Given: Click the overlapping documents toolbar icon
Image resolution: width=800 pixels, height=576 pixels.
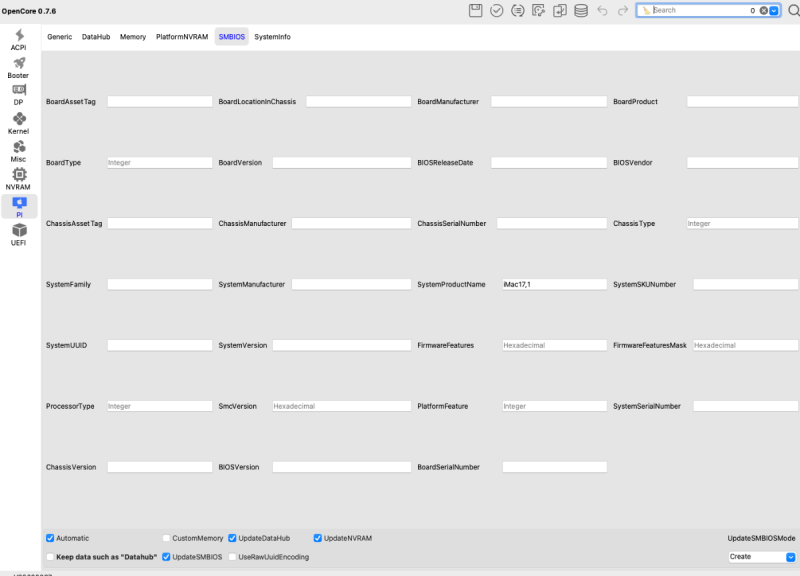Looking at the screenshot, I should click(x=560, y=10).
